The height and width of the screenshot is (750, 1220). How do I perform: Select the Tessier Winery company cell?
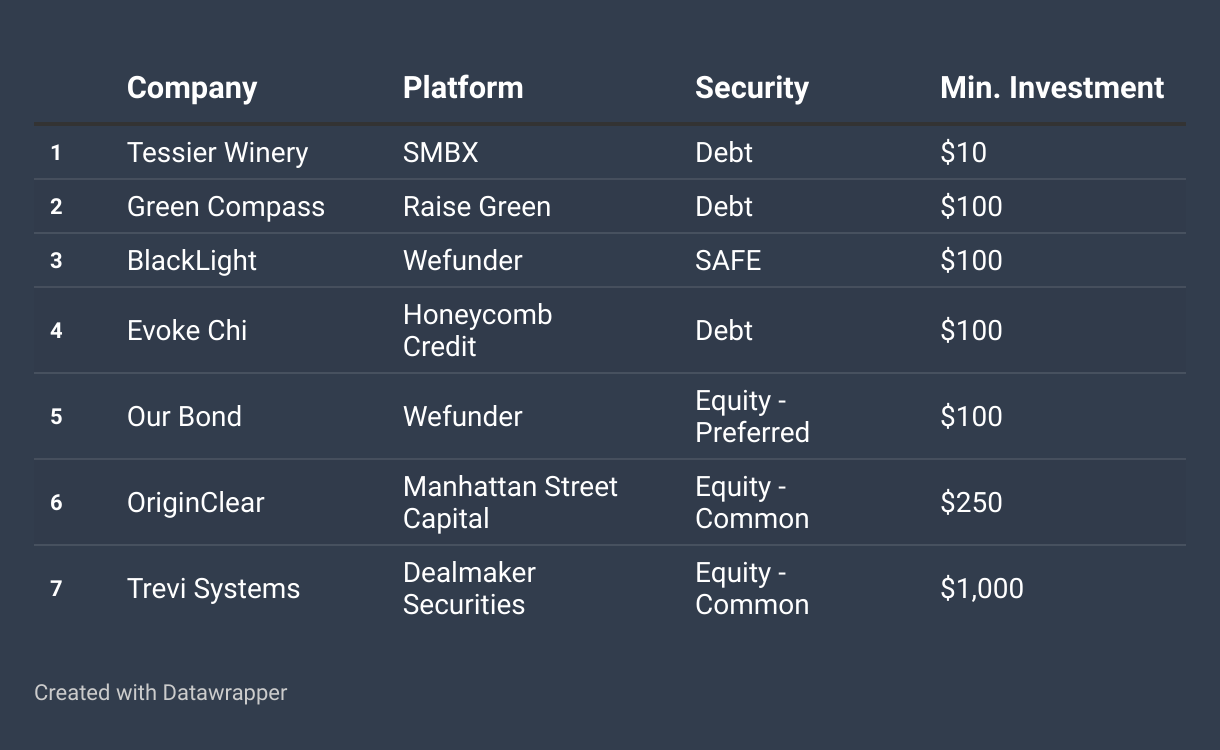tap(217, 152)
